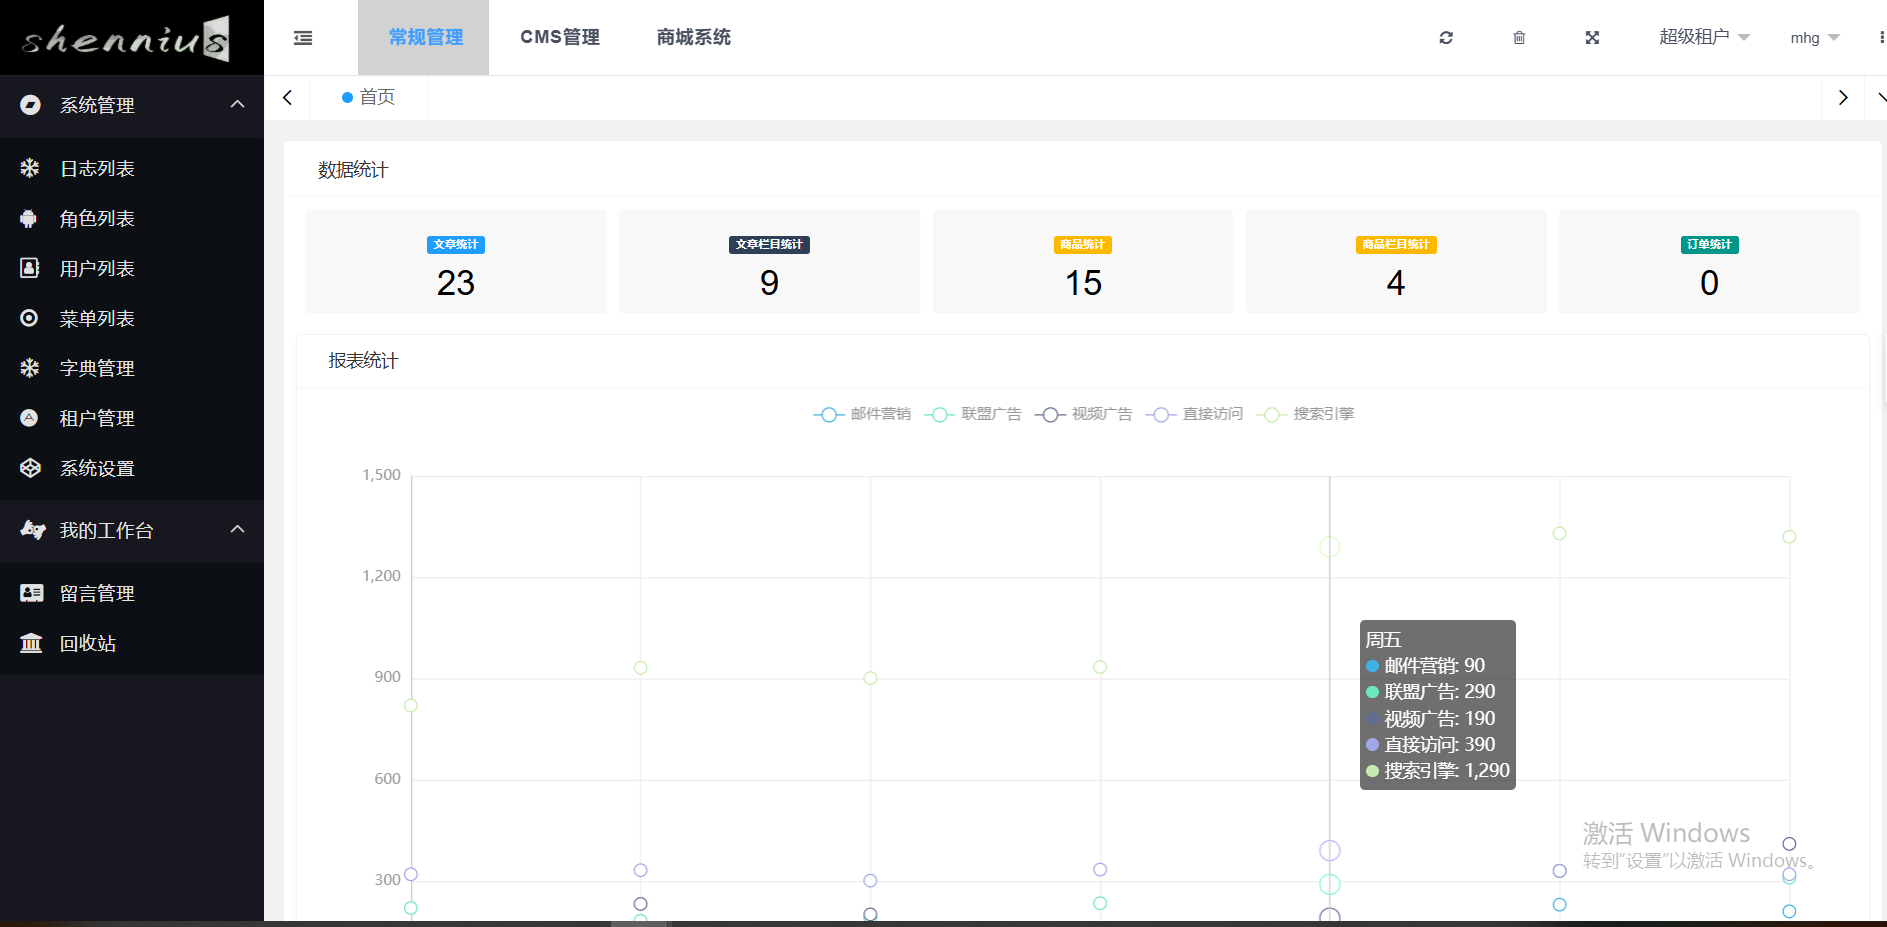Select the 常规管理 top menu
Screen dimensions: 1887x927
coord(424,37)
